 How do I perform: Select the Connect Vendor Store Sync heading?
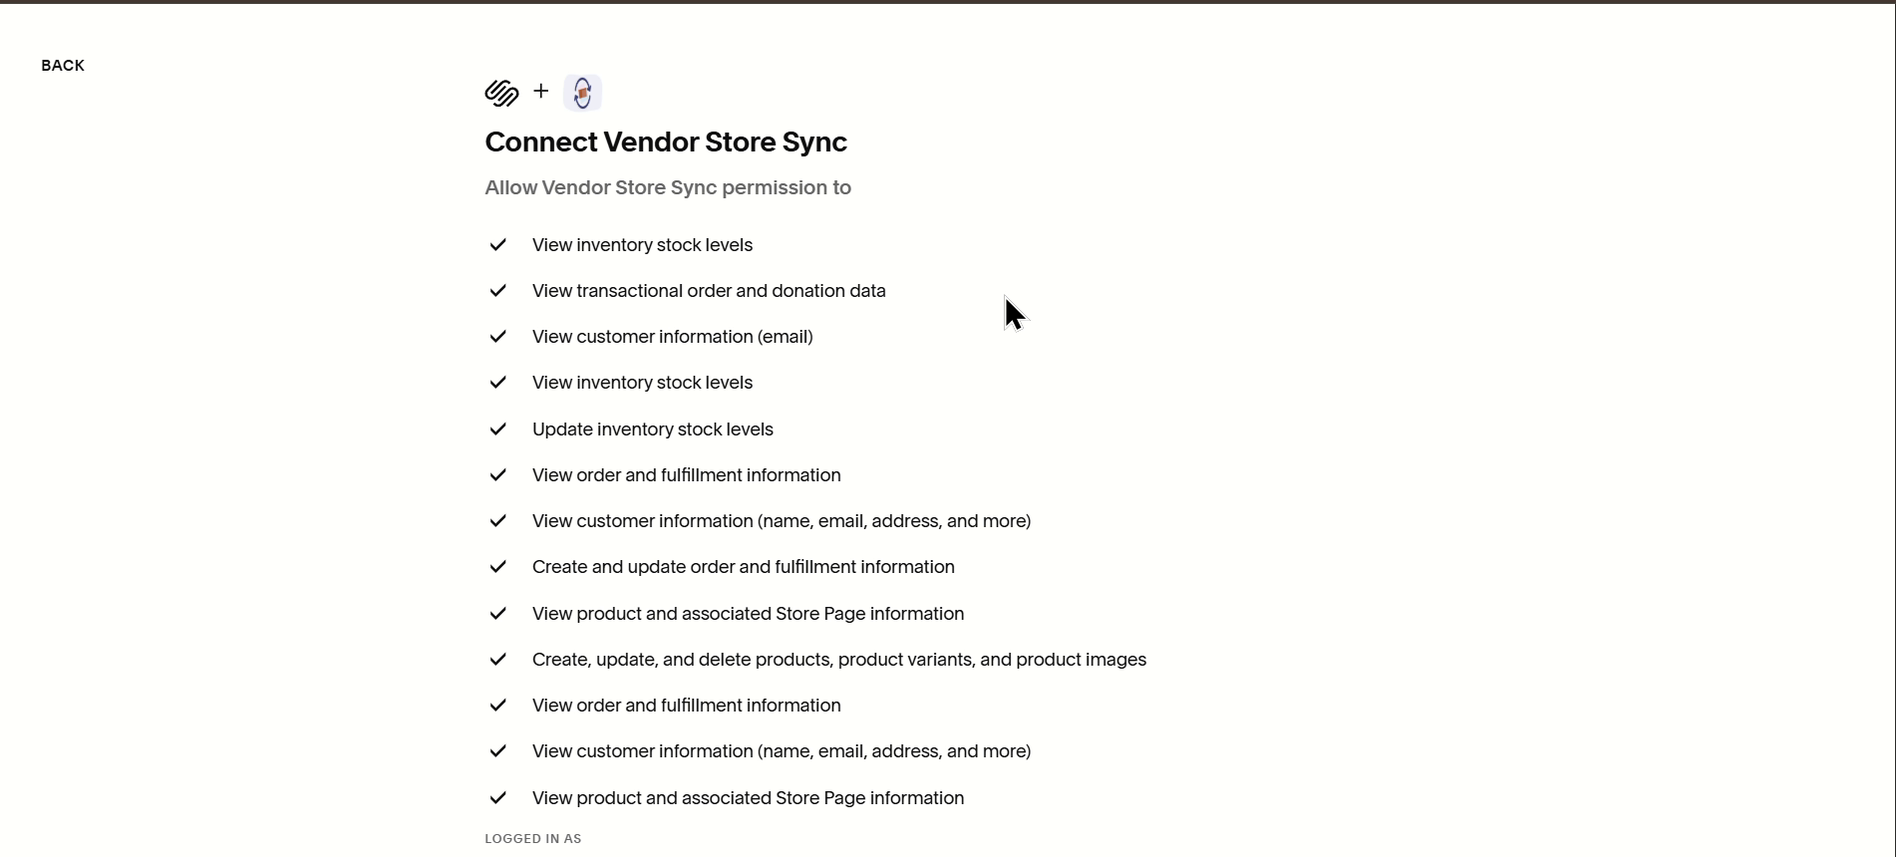666,142
